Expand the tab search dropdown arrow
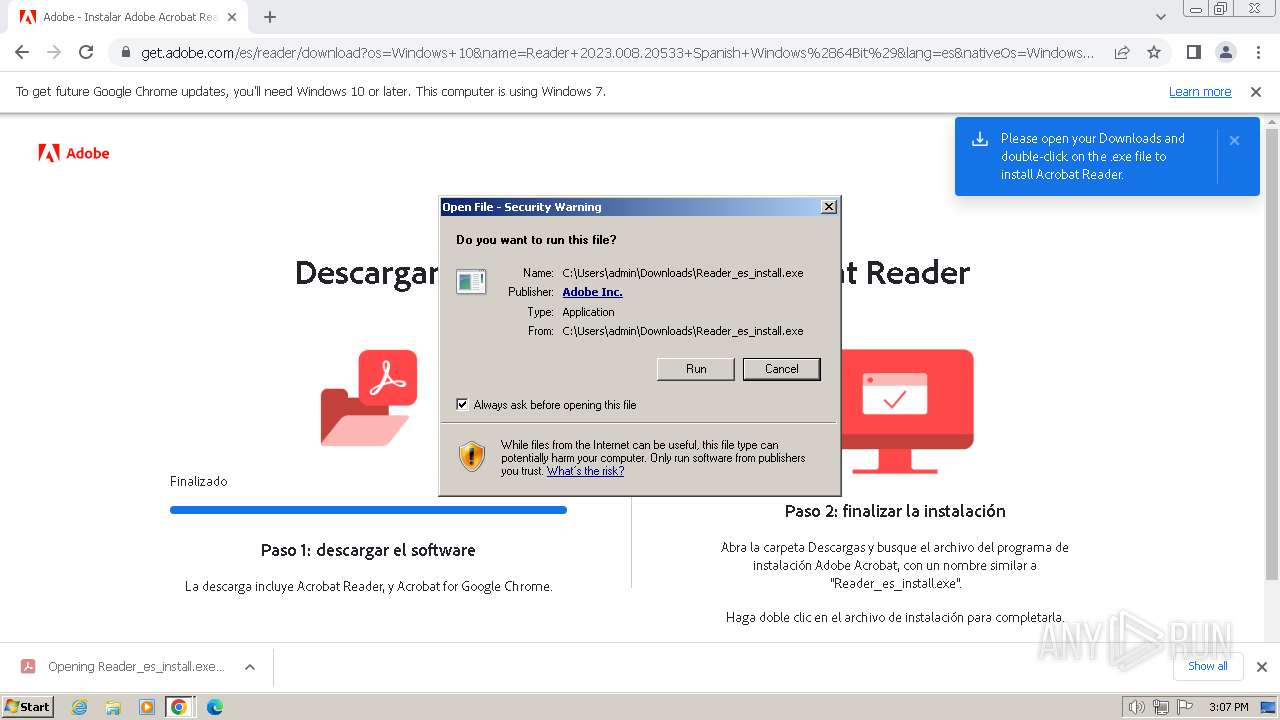This screenshot has width=1280, height=720. (x=1160, y=17)
